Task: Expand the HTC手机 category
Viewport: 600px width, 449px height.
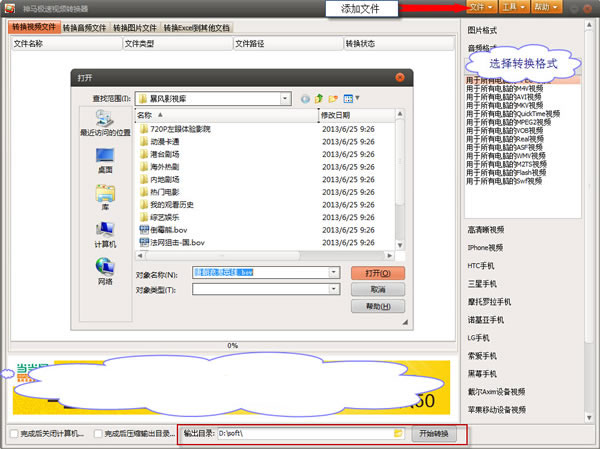Action: tap(481, 266)
